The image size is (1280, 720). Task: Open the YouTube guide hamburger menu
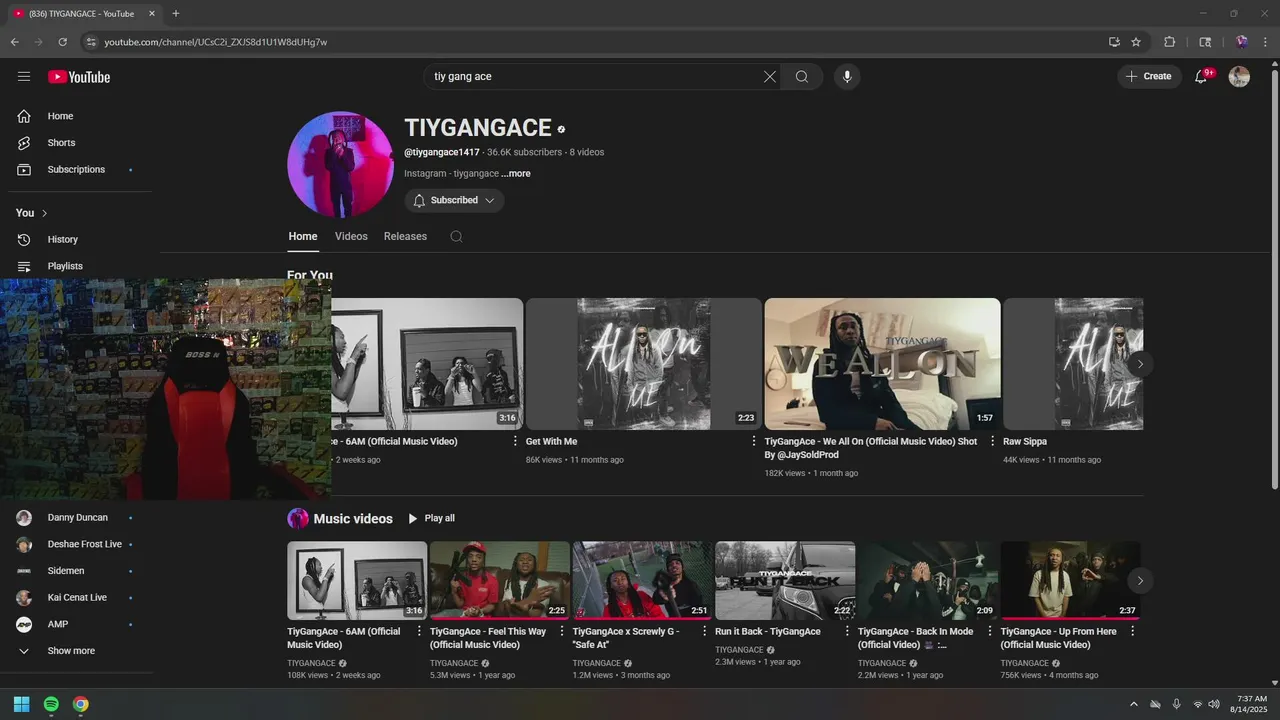pyautogui.click(x=24, y=77)
